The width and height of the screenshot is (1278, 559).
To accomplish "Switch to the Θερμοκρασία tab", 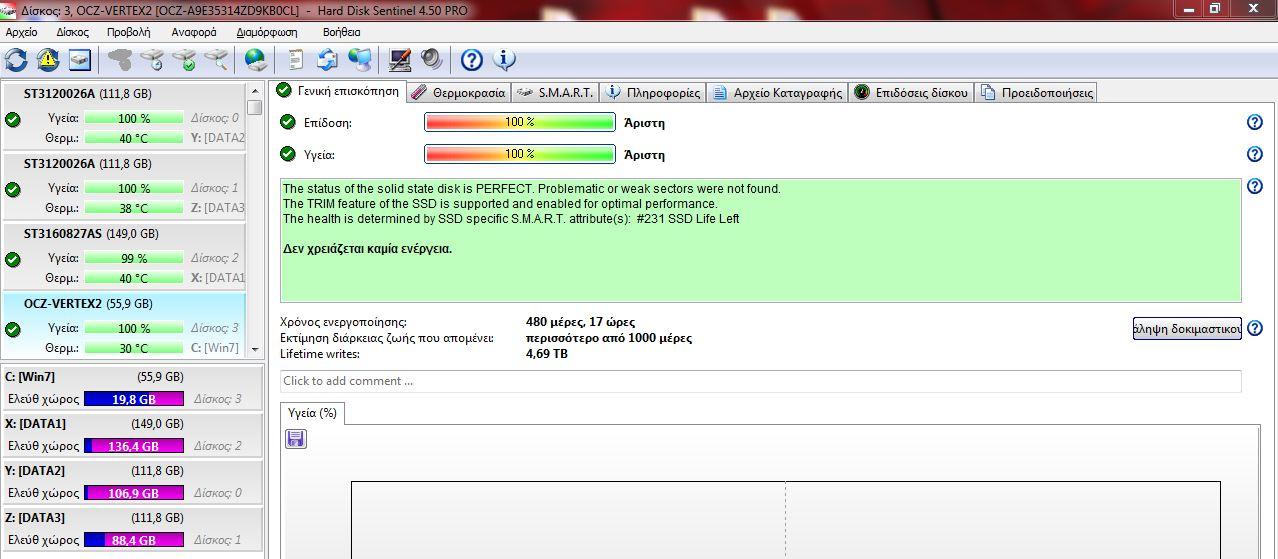I will [458, 92].
